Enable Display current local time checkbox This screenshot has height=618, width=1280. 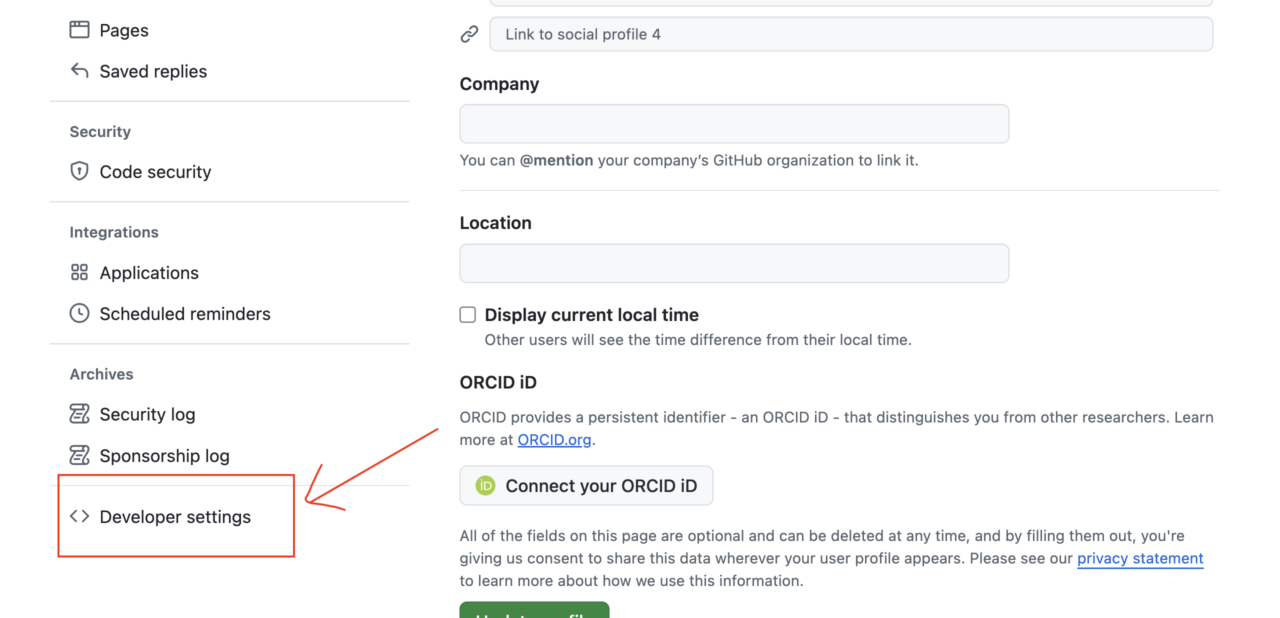467,315
